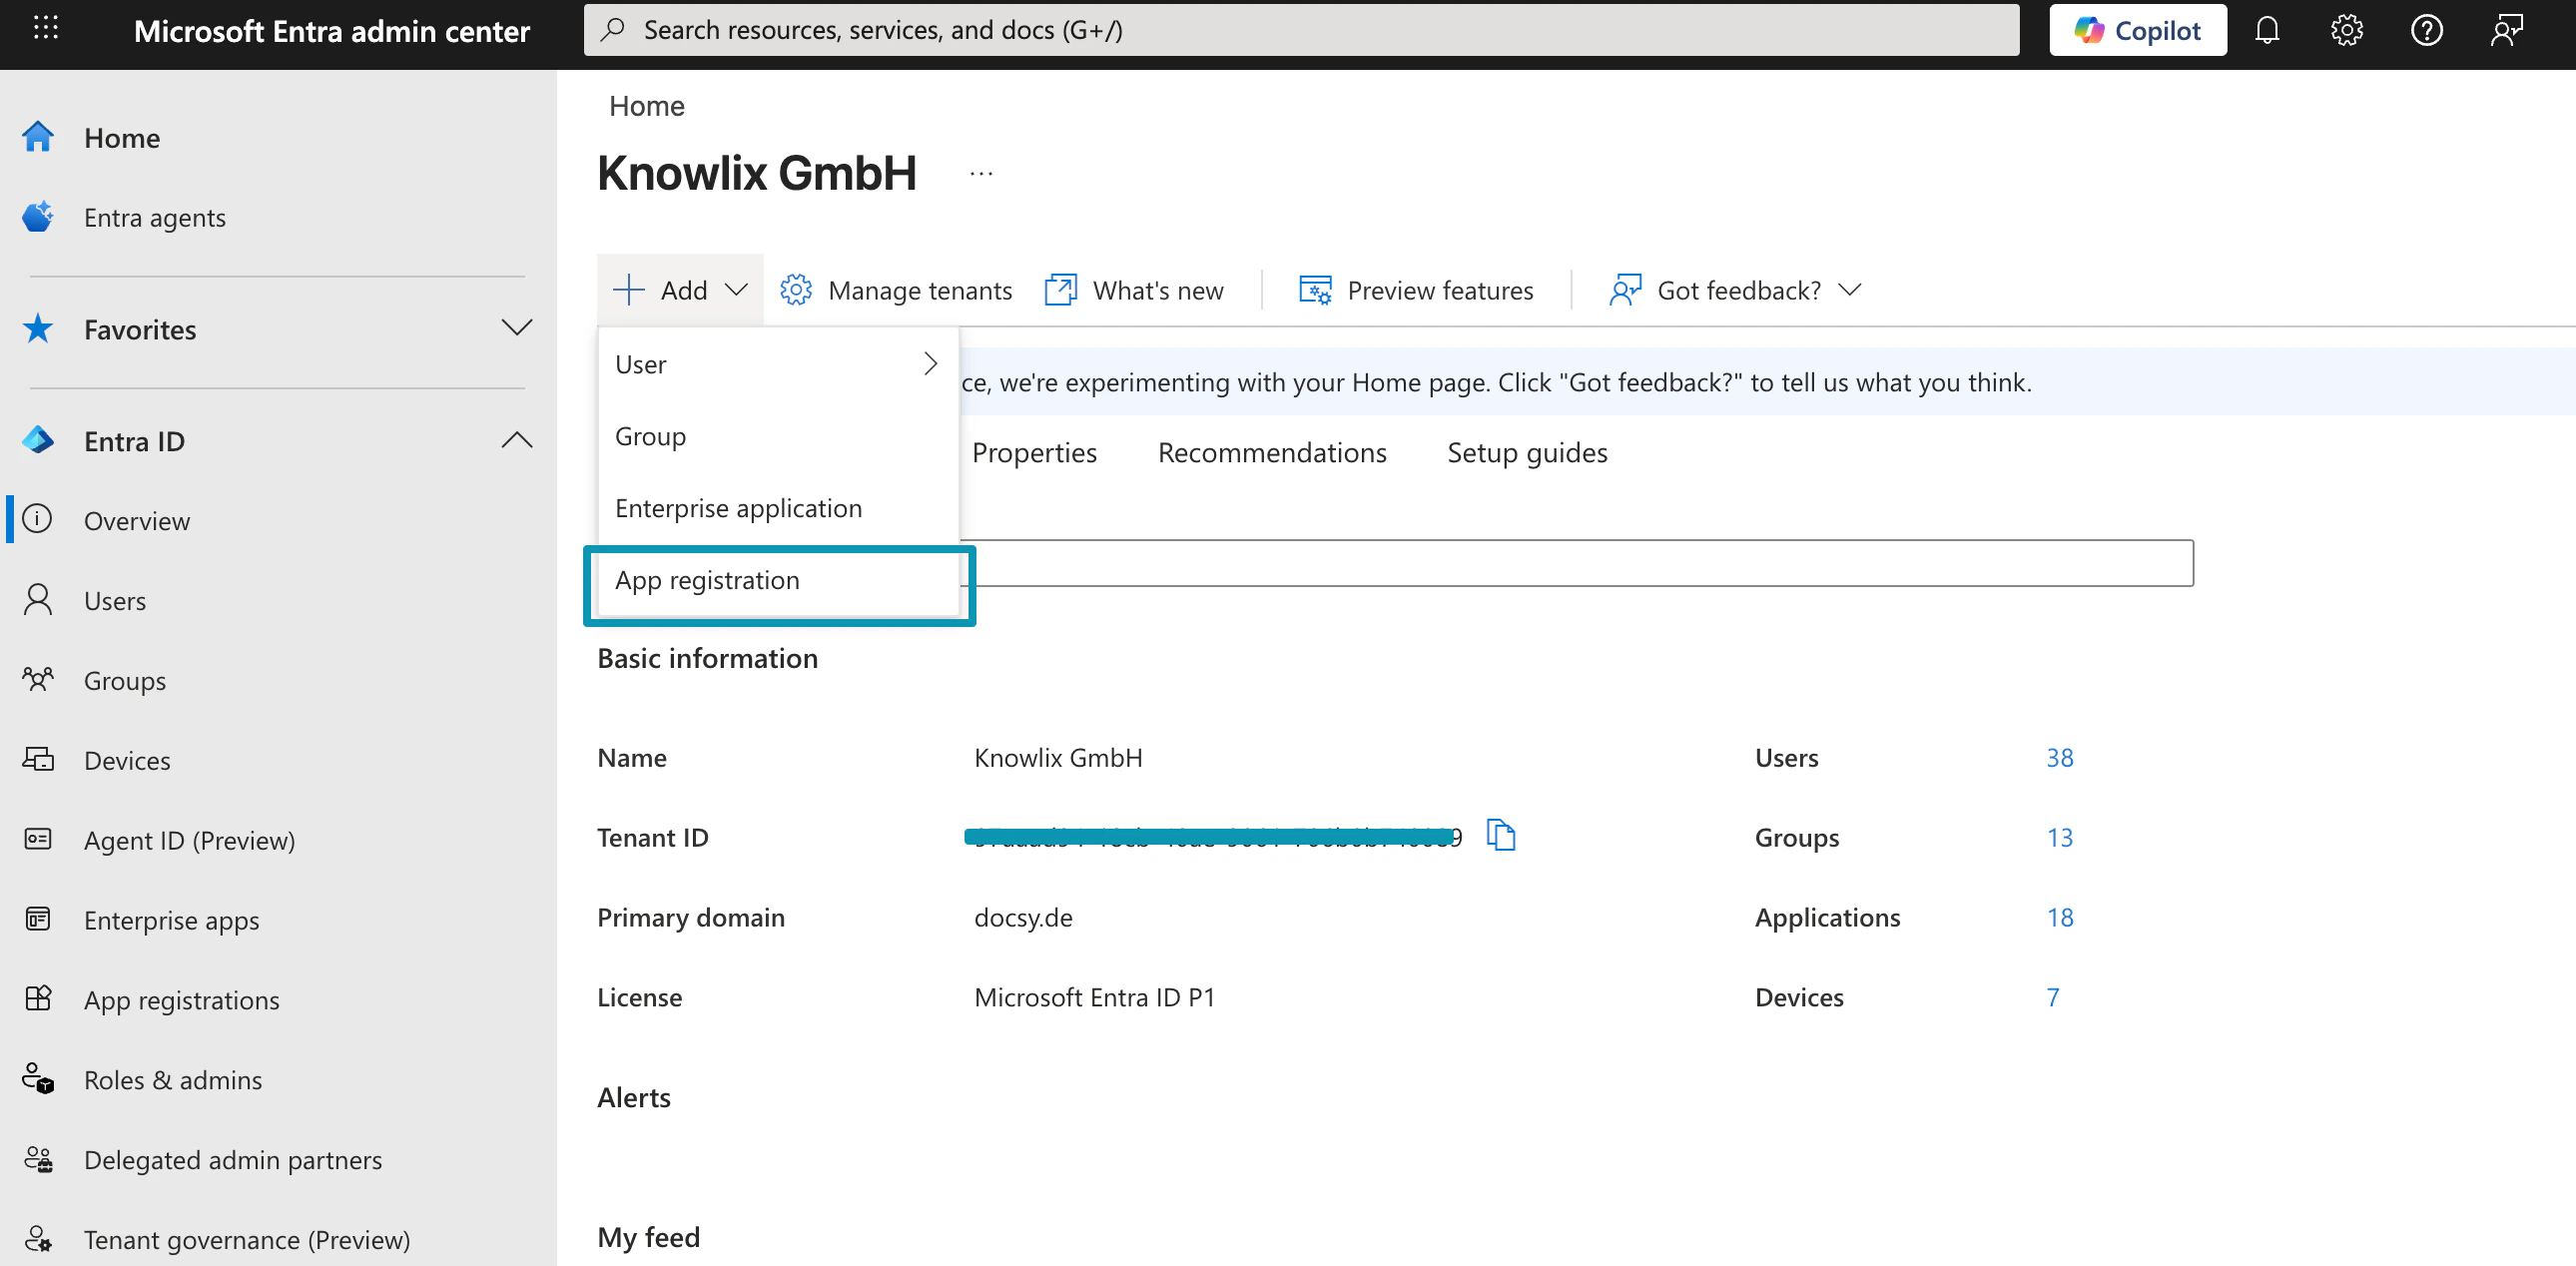Open the Users count link showing 38
Image resolution: width=2576 pixels, height=1266 pixels.
coord(2060,757)
